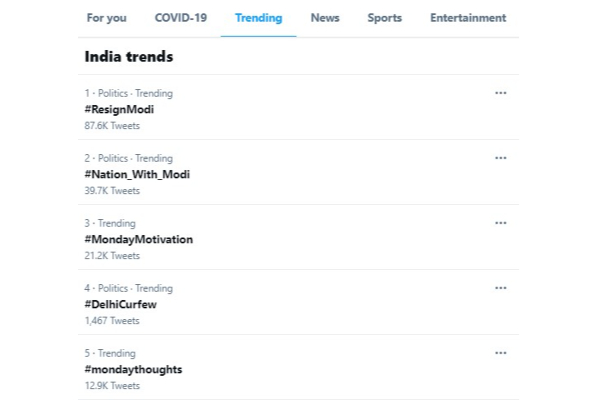Open the #mondaythoughts hashtag

click(x=133, y=369)
